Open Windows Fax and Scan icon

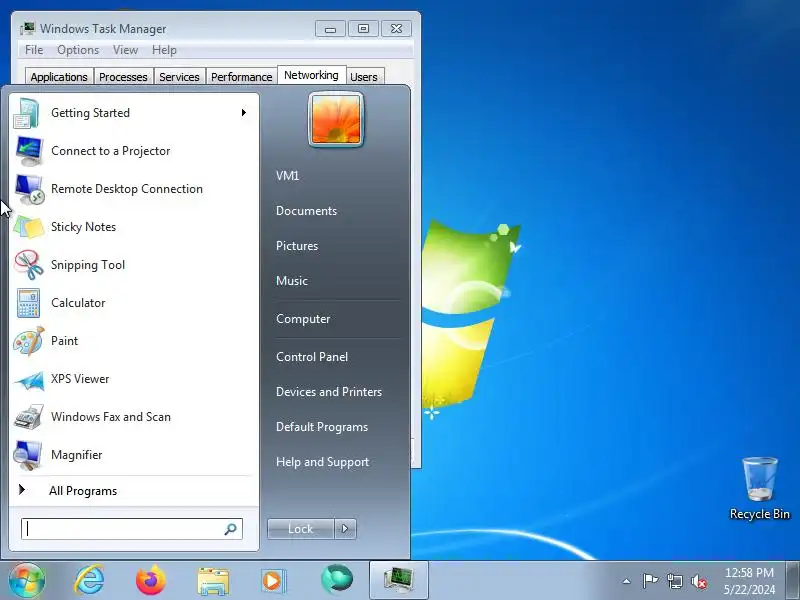[x=29, y=417]
